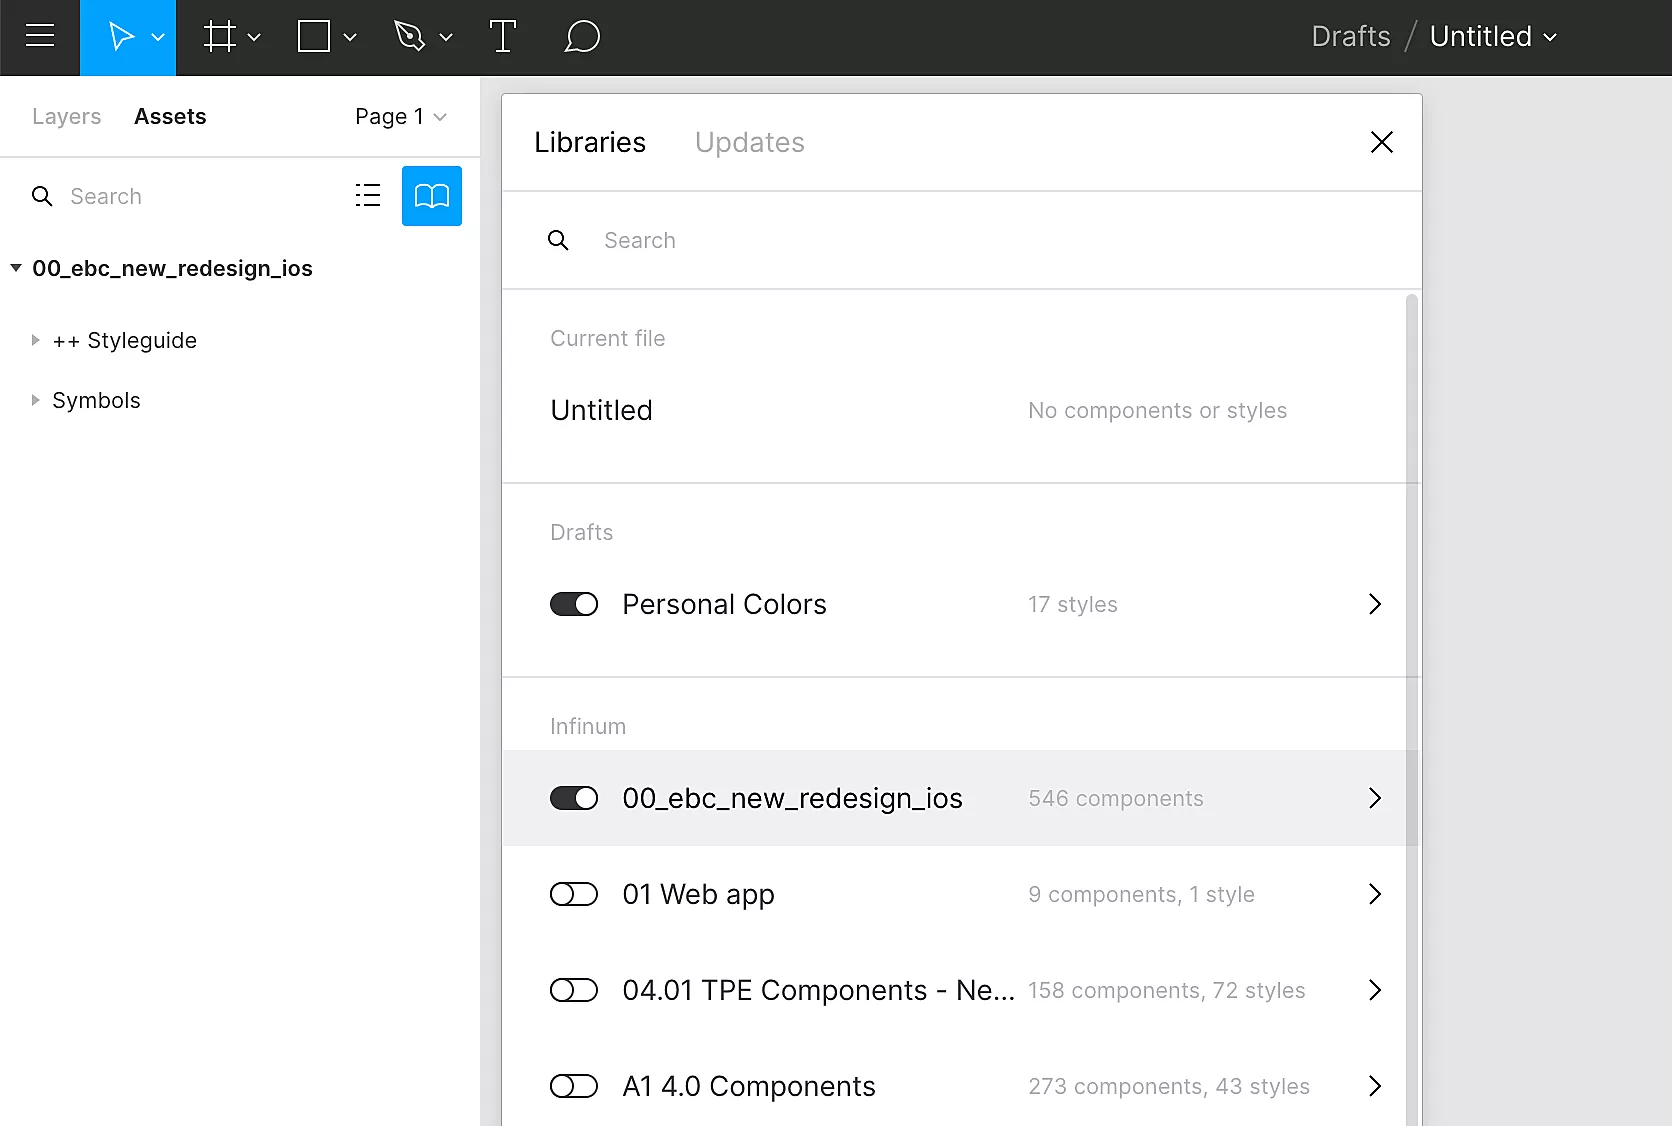The width and height of the screenshot is (1672, 1126).
Task: Select the Rectangle shape tool
Action: 314,37
